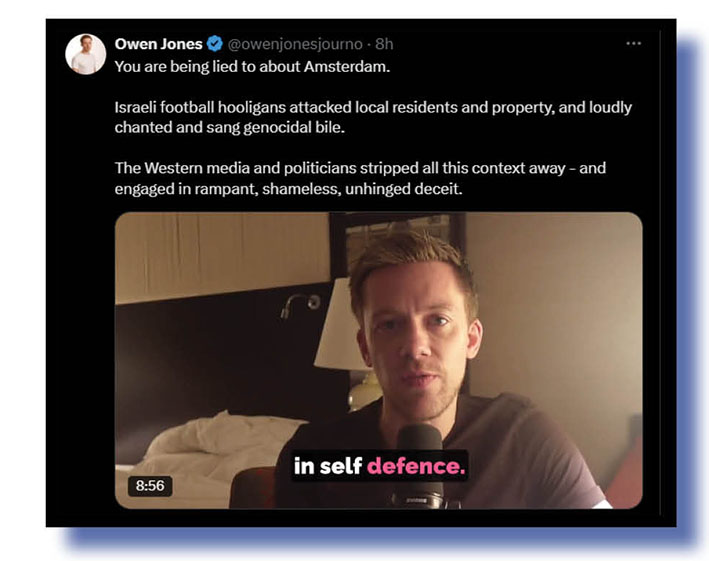709x561 pixels.
Task: Click the word 'deceit.' ending the tweet
Action: [438, 189]
